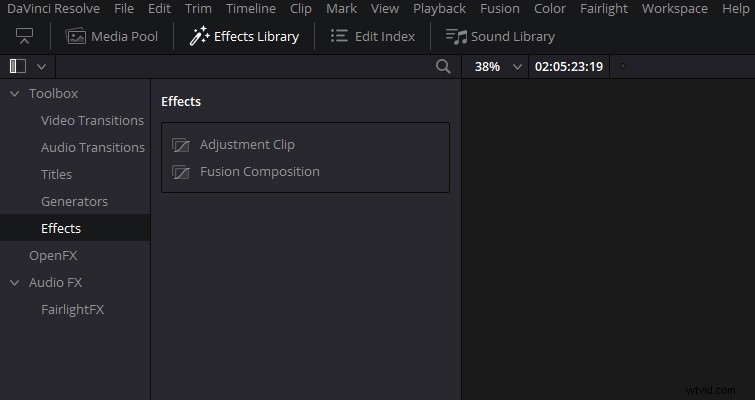Click the search magnifier icon
Image resolution: width=755 pixels, height=400 pixels.
tap(443, 66)
